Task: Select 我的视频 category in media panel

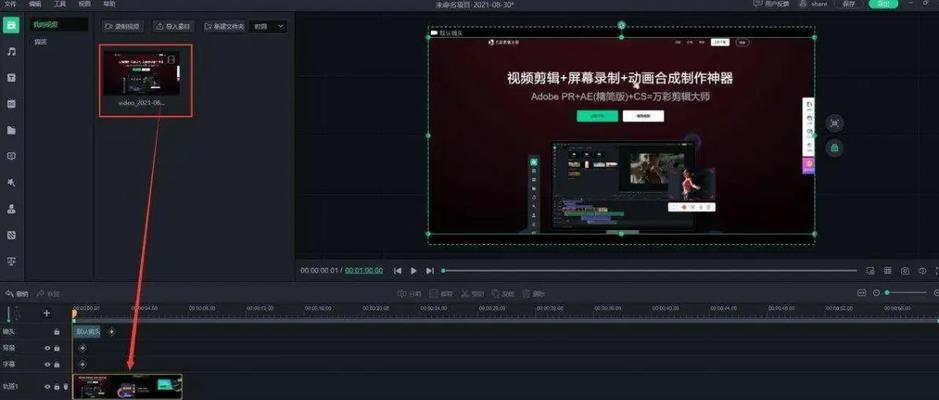Action: [x=59, y=25]
